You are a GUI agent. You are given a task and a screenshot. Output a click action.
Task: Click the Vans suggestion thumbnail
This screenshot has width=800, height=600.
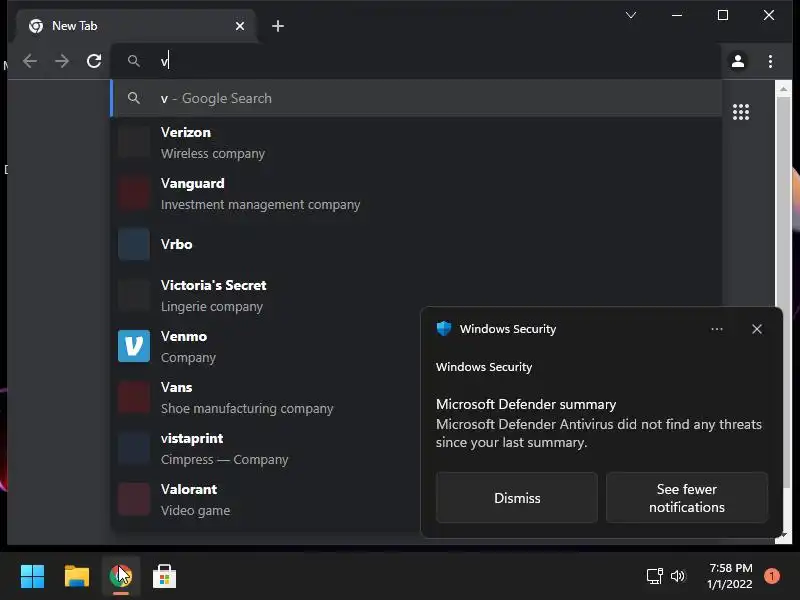click(134, 397)
